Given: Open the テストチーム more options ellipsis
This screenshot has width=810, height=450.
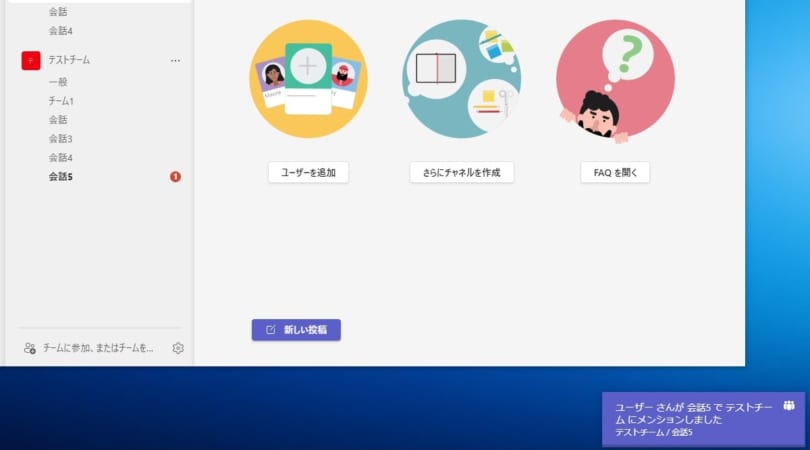Looking at the screenshot, I should (175, 60).
